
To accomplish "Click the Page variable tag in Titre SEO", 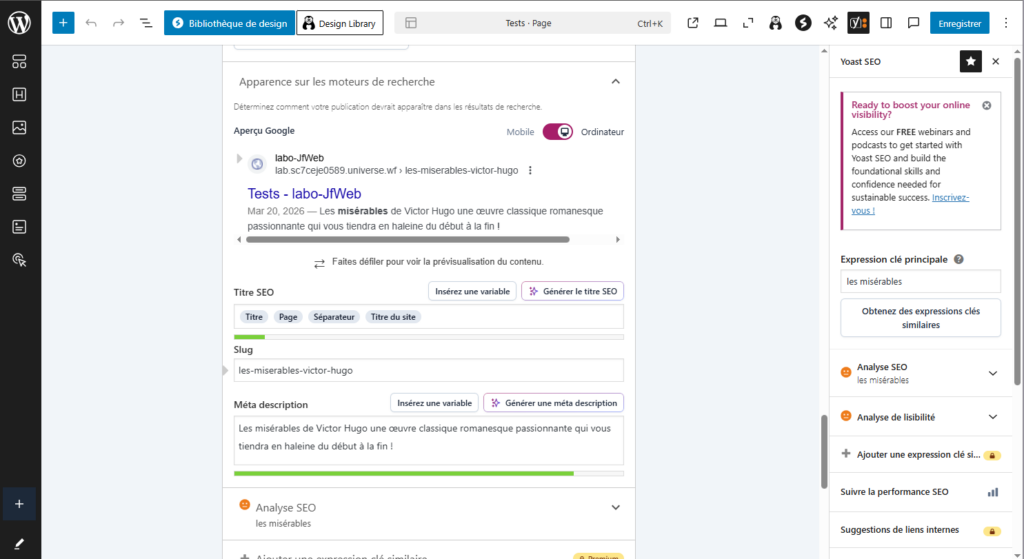I will 288,317.
